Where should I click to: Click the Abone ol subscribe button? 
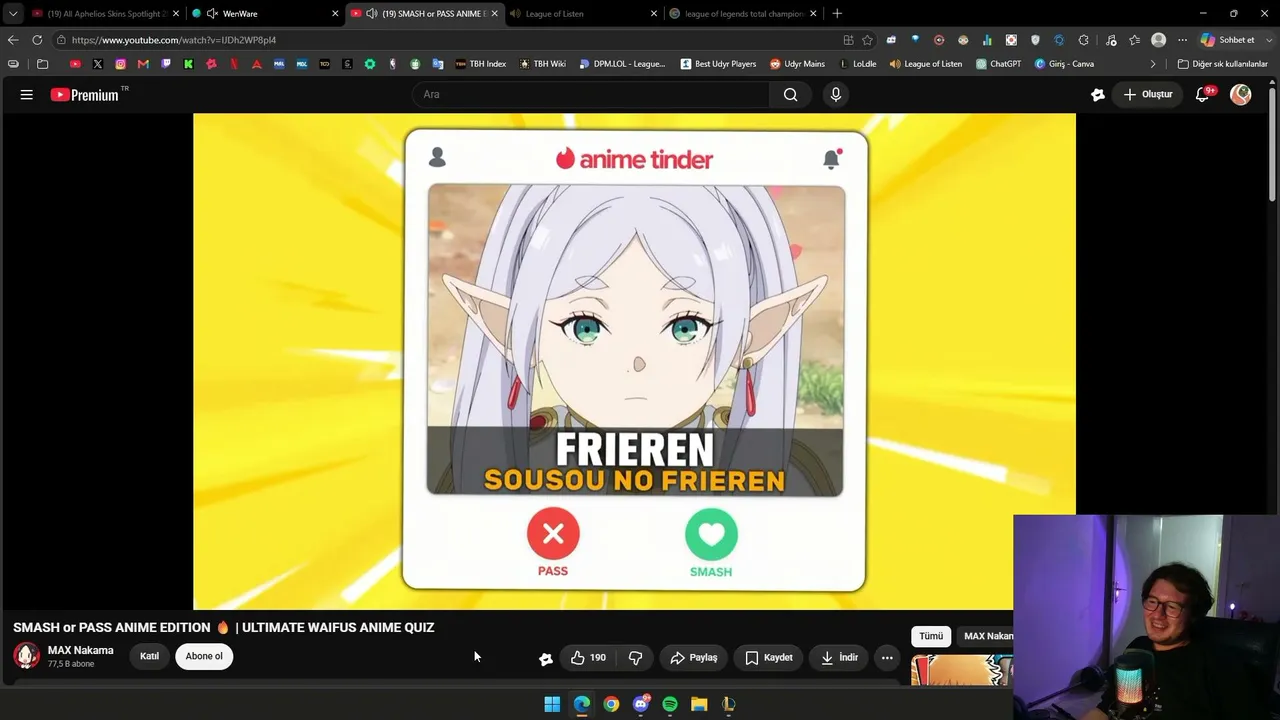click(204, 657)
